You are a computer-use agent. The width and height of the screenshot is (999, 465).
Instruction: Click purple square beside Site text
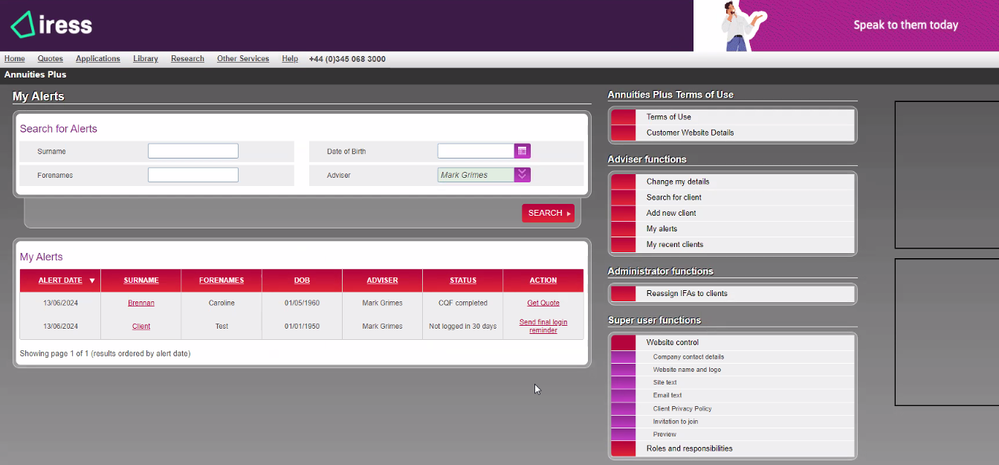pyautogui.click(x=624, y=382)
